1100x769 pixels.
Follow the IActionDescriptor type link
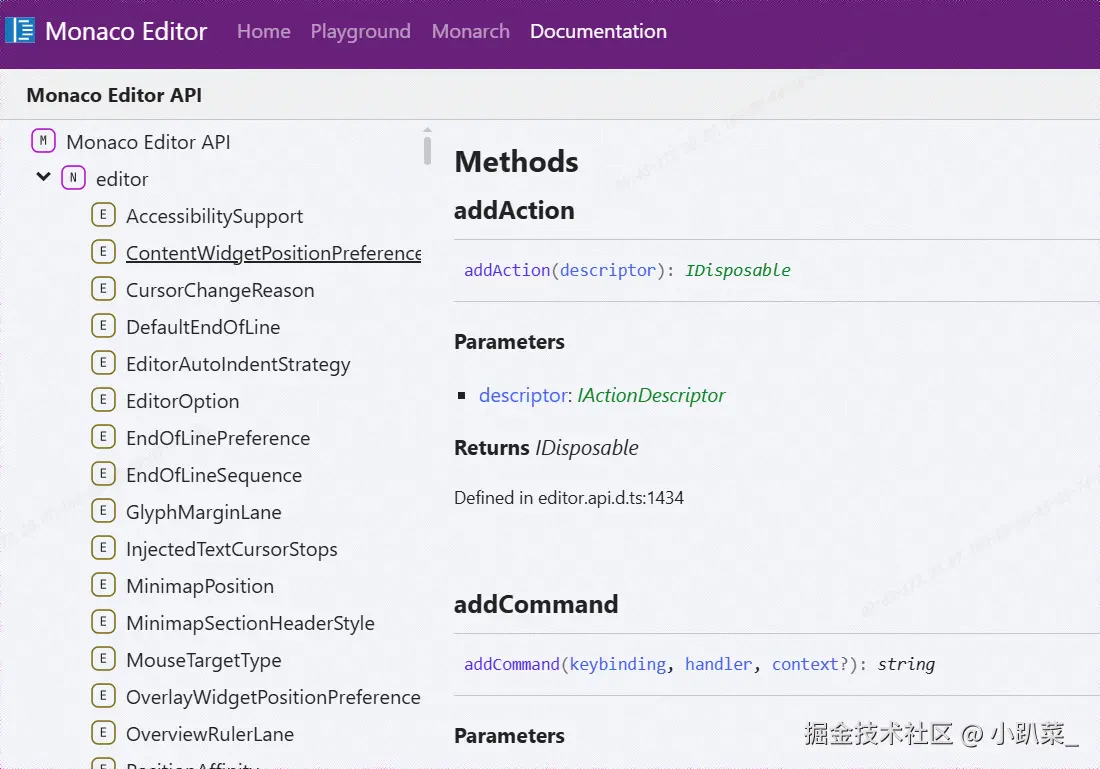tap(651, 395)
